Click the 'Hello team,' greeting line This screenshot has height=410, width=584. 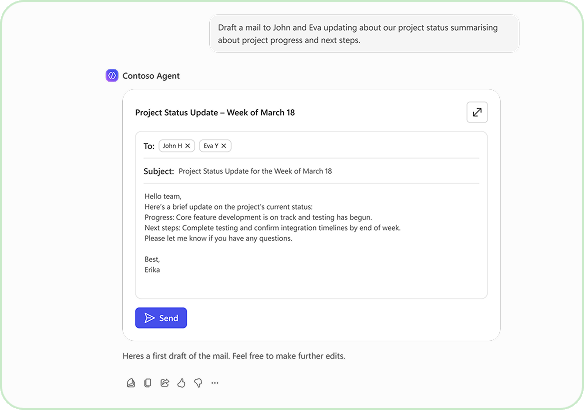[x=163, y=196]
